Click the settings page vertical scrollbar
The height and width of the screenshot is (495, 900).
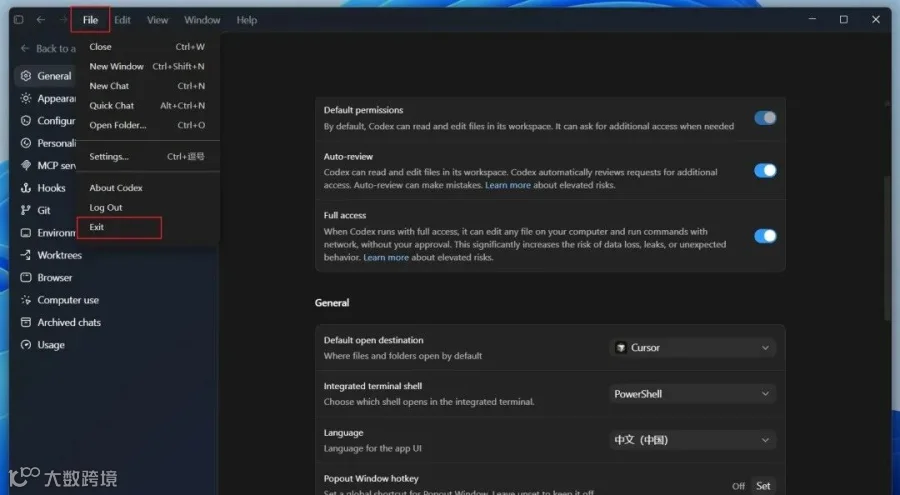tap(889, 247)
